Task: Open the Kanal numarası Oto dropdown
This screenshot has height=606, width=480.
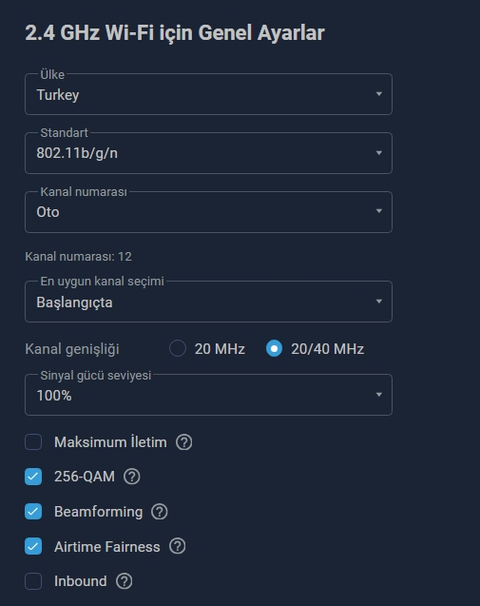Action: coord(209,212)
